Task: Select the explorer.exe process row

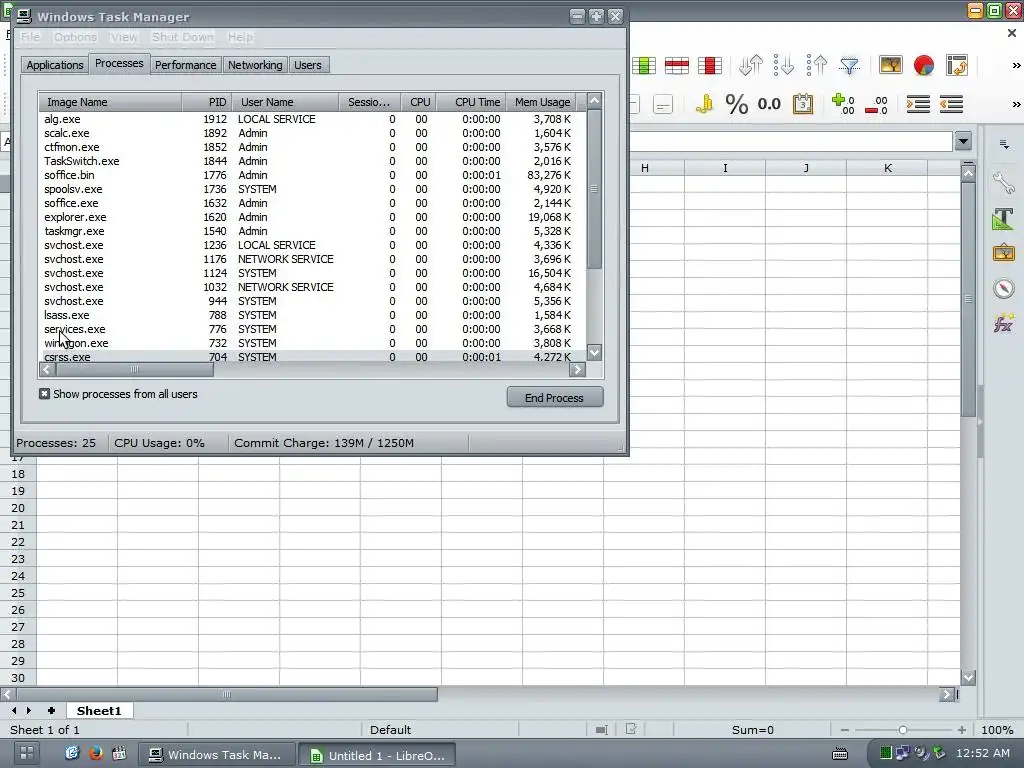Action: click(313, 217)
